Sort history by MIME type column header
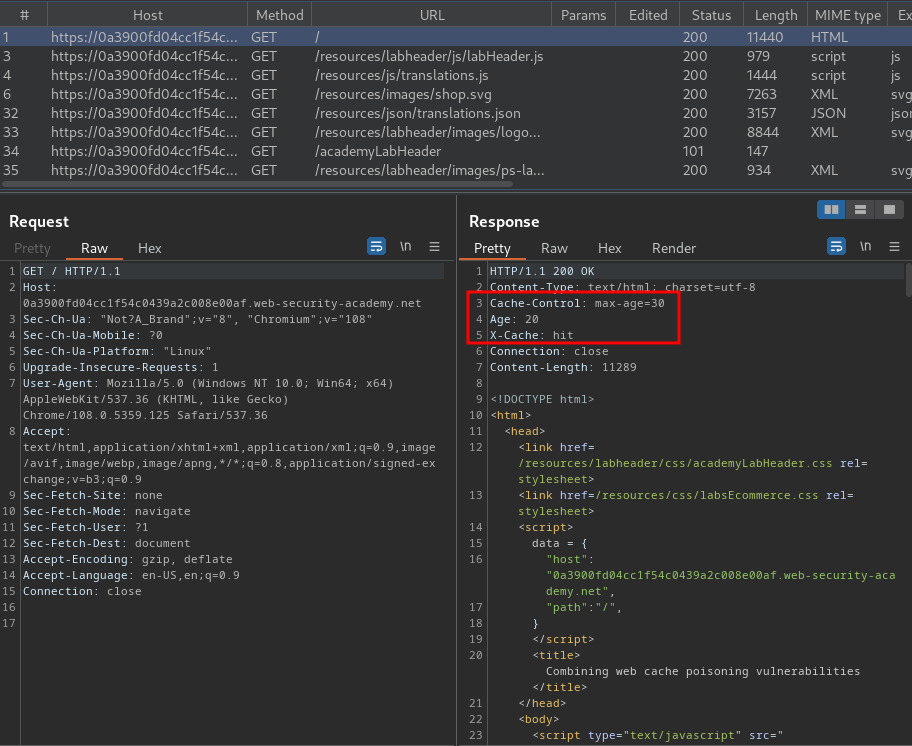Image resolution: width=912 pixels, height=746 pixels. [848, 15]
